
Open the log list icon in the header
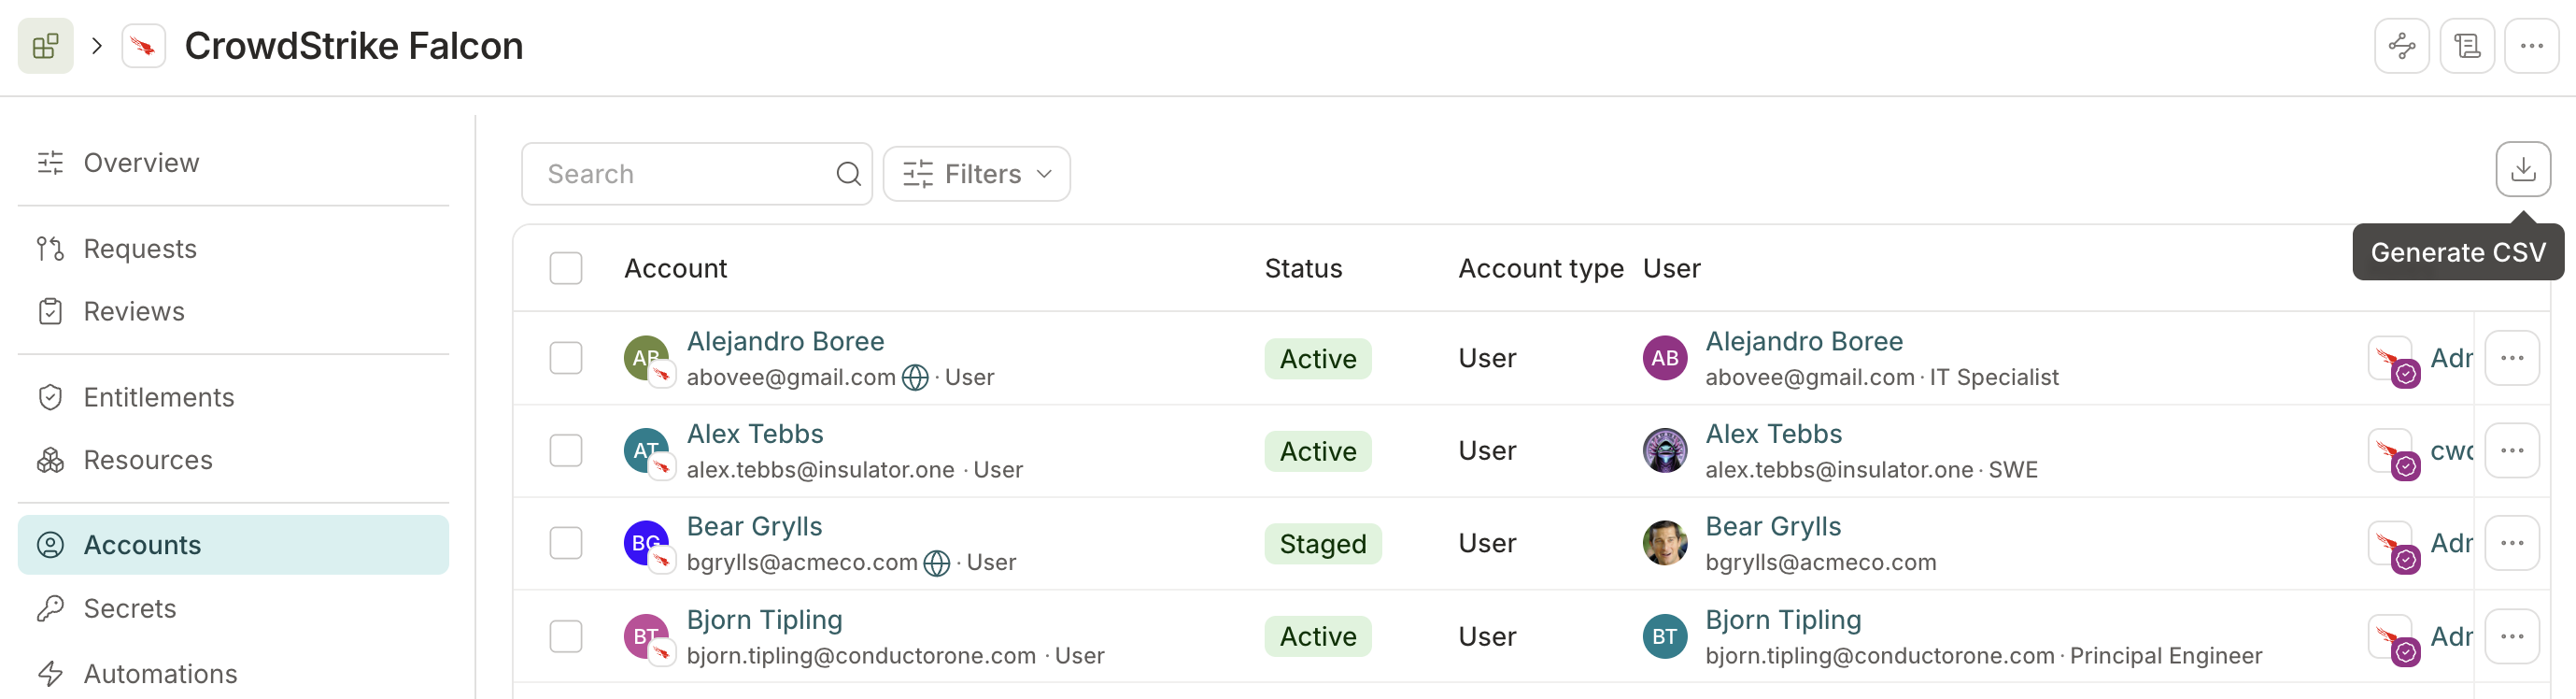coord(2467,46)
